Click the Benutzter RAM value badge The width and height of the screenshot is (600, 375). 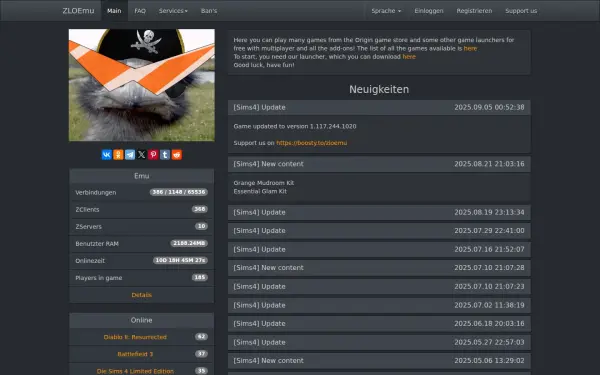pos(189,243)
